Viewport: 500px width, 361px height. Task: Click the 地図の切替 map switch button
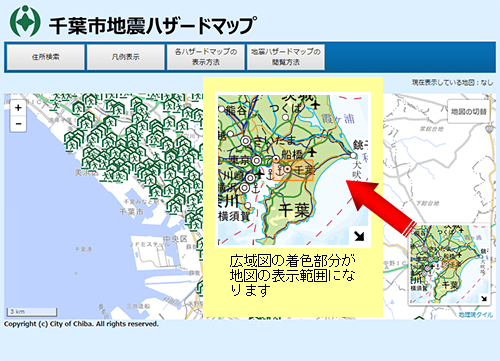click(x=469, y=112)
